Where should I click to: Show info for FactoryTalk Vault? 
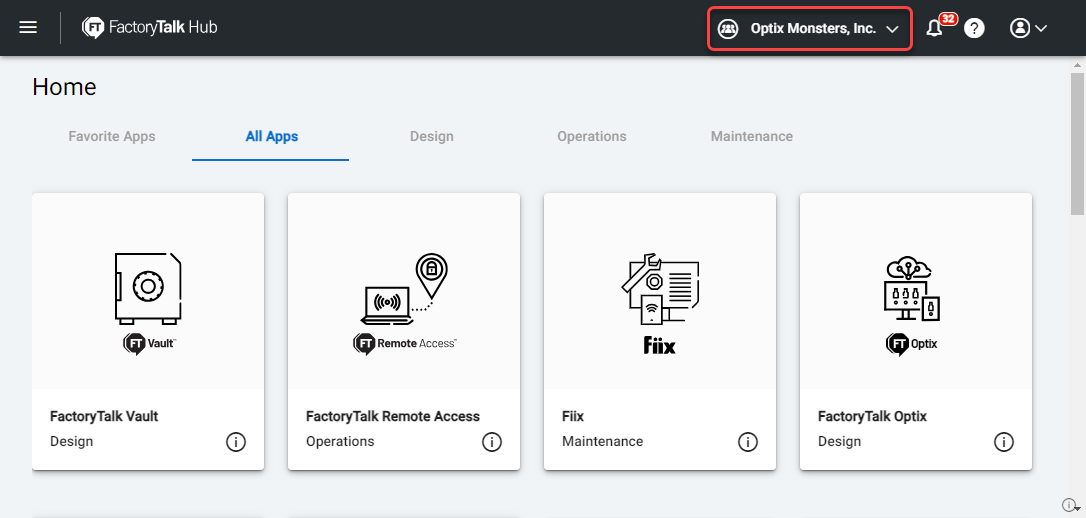pyautogui.click(x=236, y=441)
